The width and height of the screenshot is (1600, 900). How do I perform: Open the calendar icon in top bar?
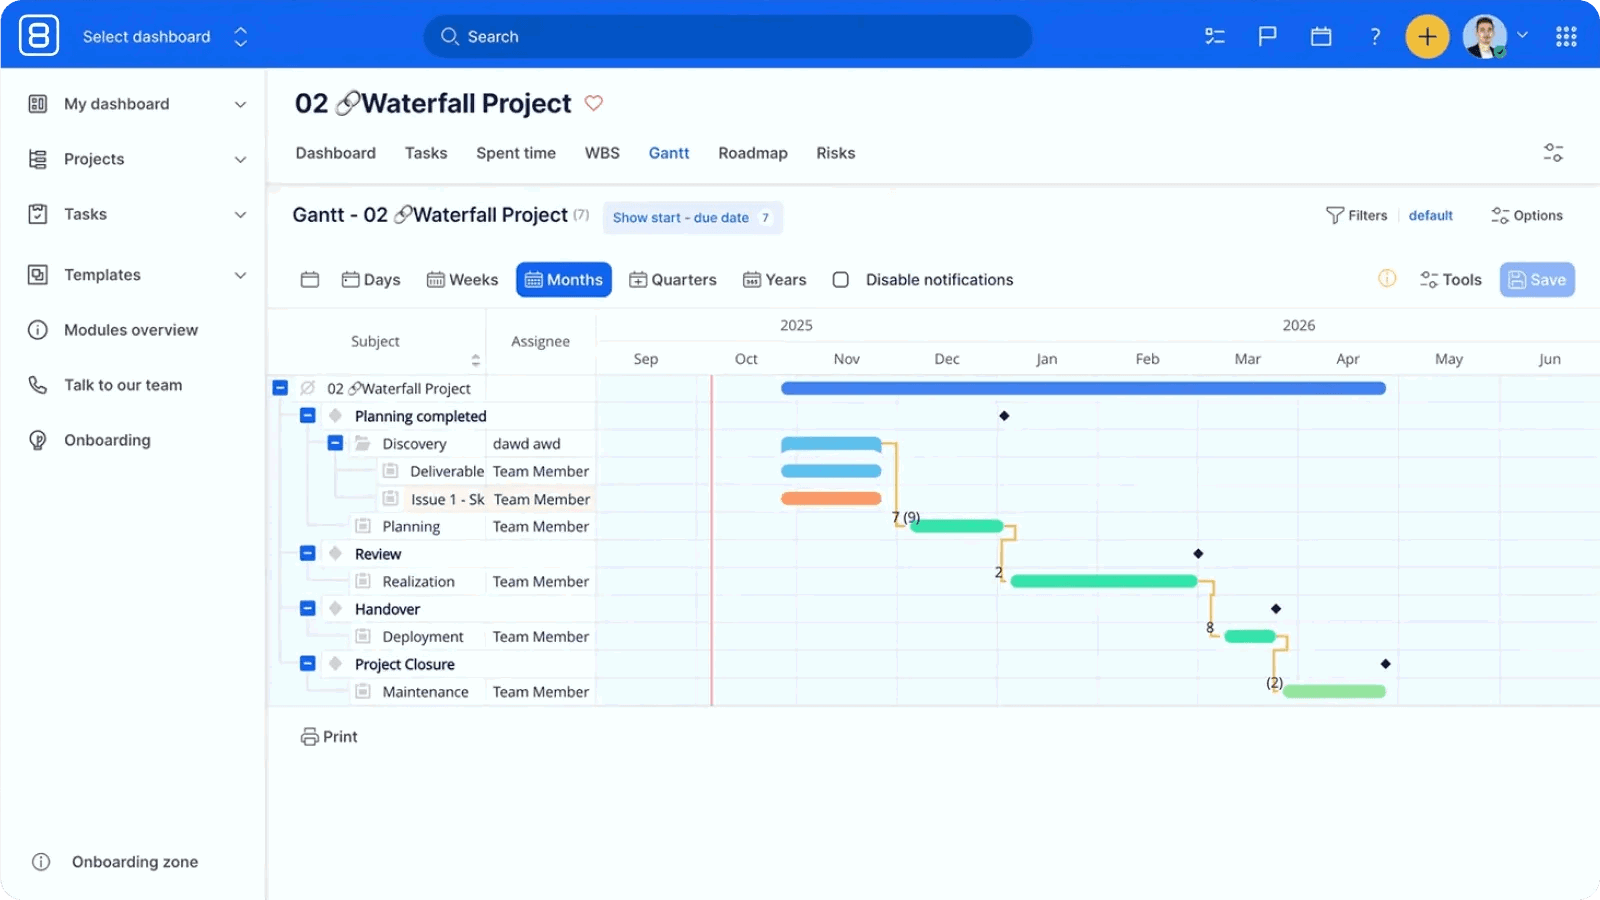point(1321,37)
